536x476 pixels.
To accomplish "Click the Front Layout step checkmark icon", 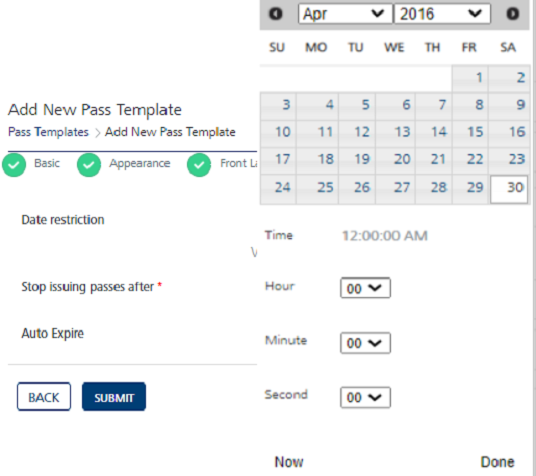I will (x=199, y=165).
